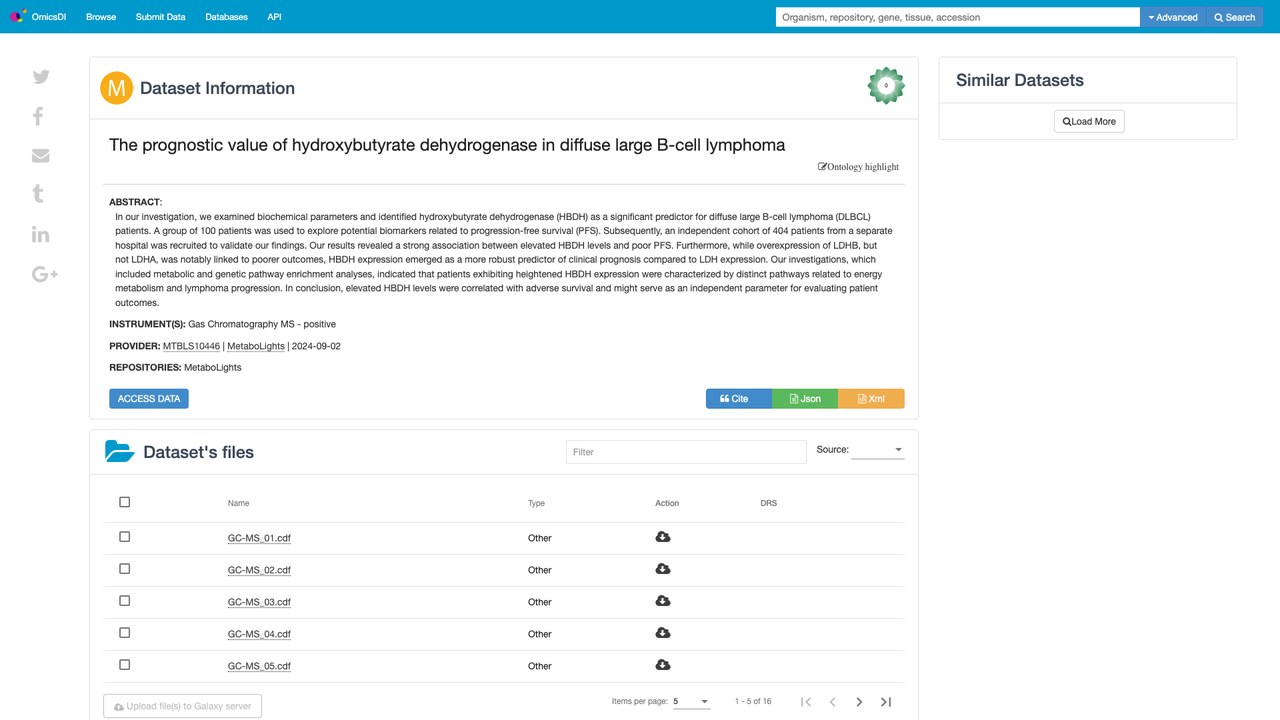Image resolution: width=1280 pixels, height=720 pixels.
Task: Click the Cite button
Action: pos(739,398)
